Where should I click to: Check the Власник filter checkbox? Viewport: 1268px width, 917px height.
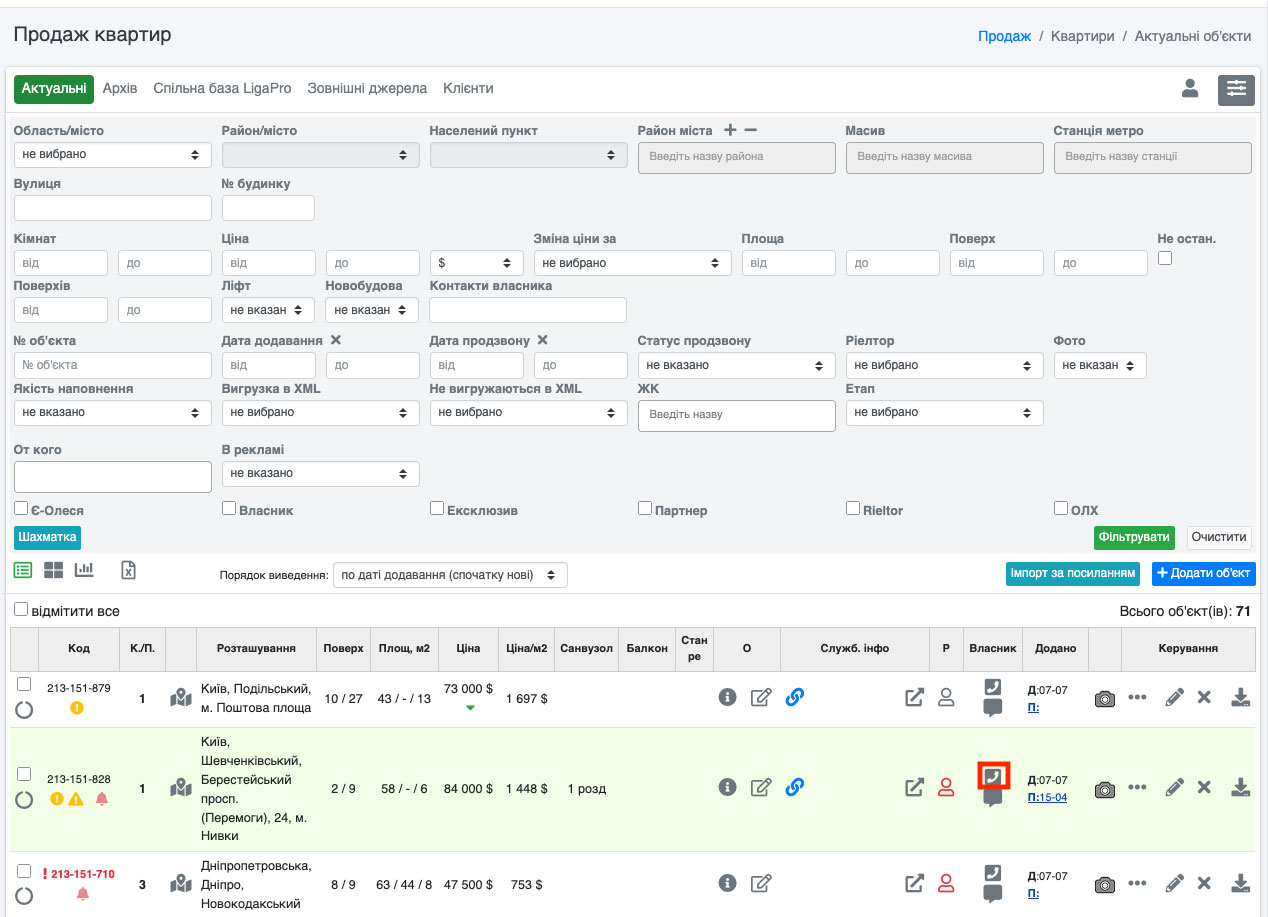[x=229, y=508]
